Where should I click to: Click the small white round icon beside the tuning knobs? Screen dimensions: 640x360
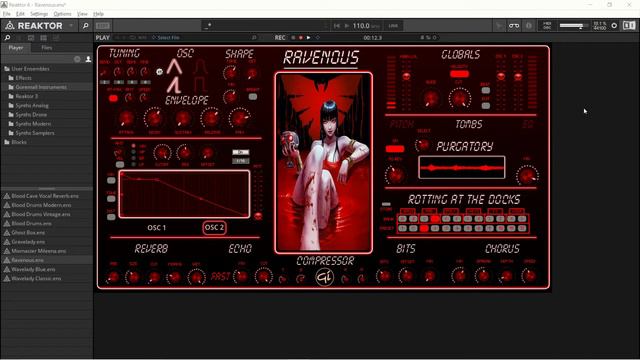click(160, 72)
